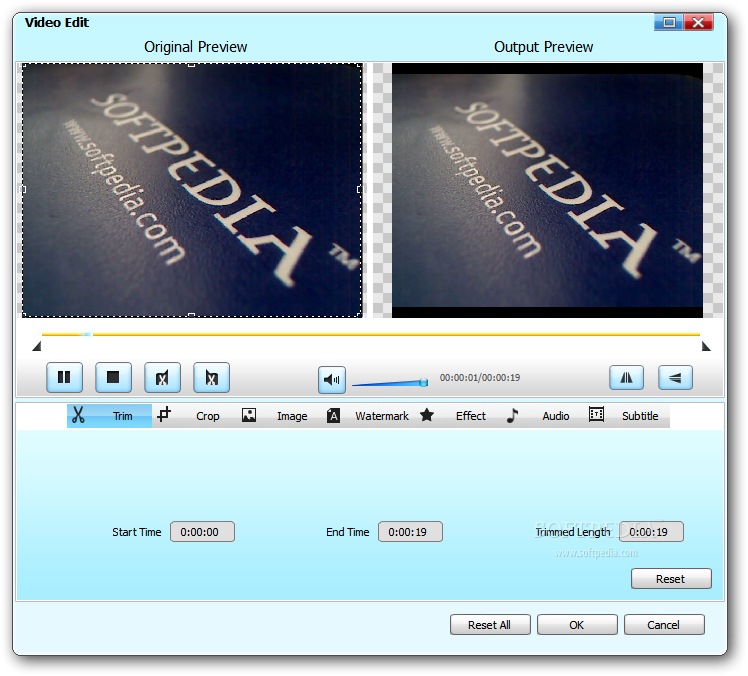748x676 pixels.
Task: Click the right-middle crop handle in Original Preview
Action: [360, 189]
